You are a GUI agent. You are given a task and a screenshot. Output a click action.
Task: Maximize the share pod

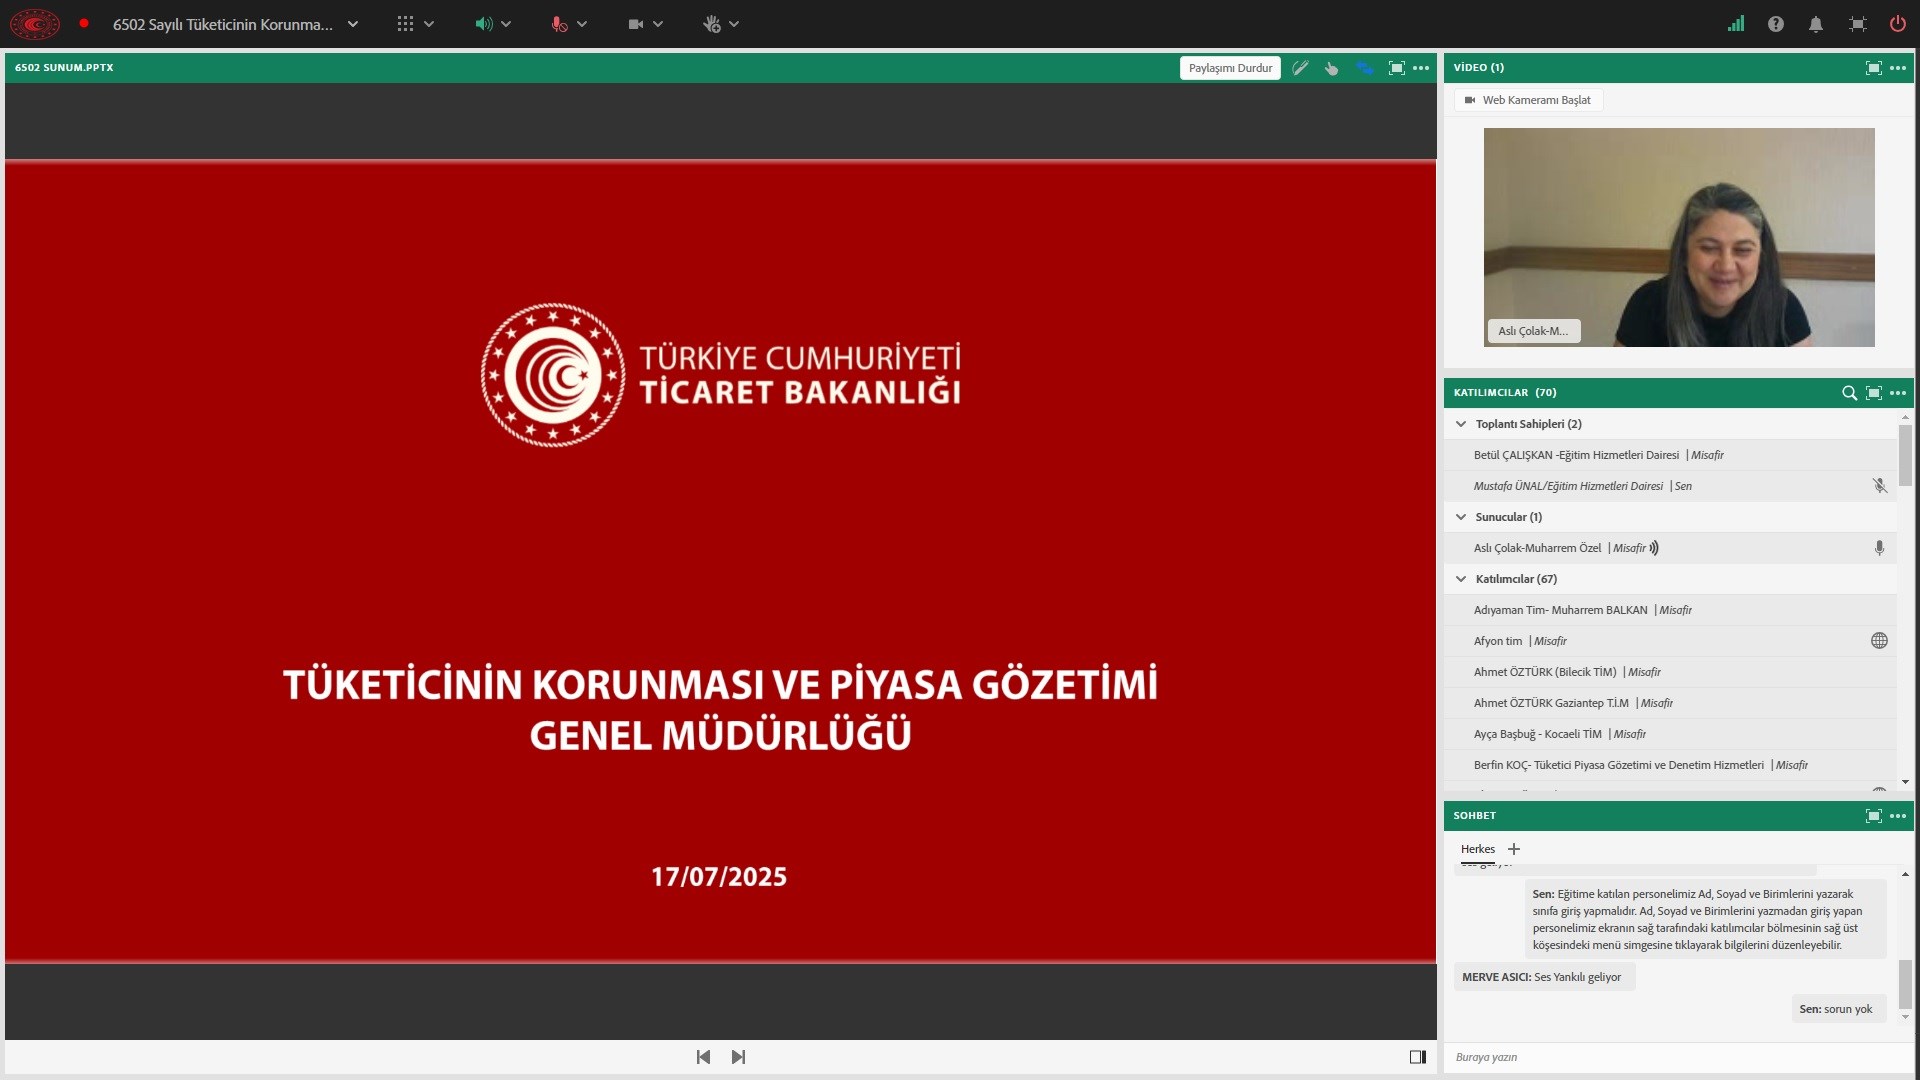[x=1397, y=68]
